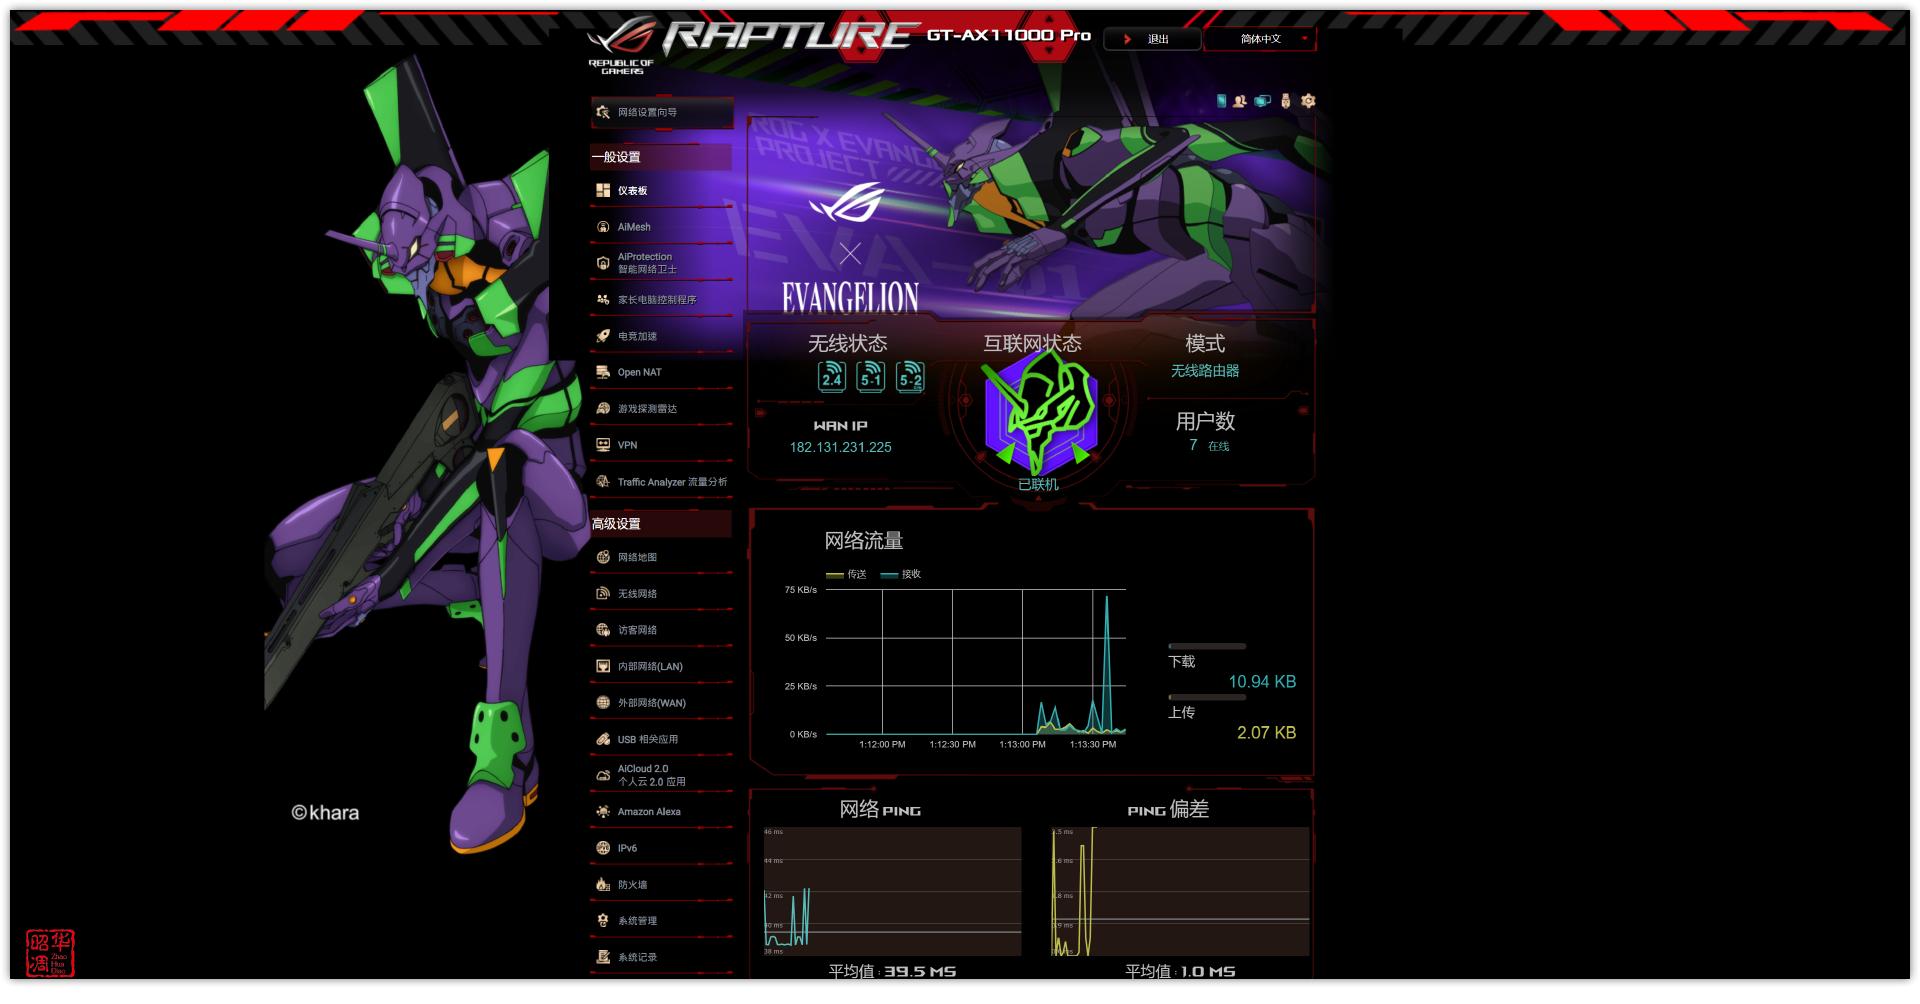
Task: Click the Traffic Analyzer 流量分析 icon
Action: (x=603, y=482)
